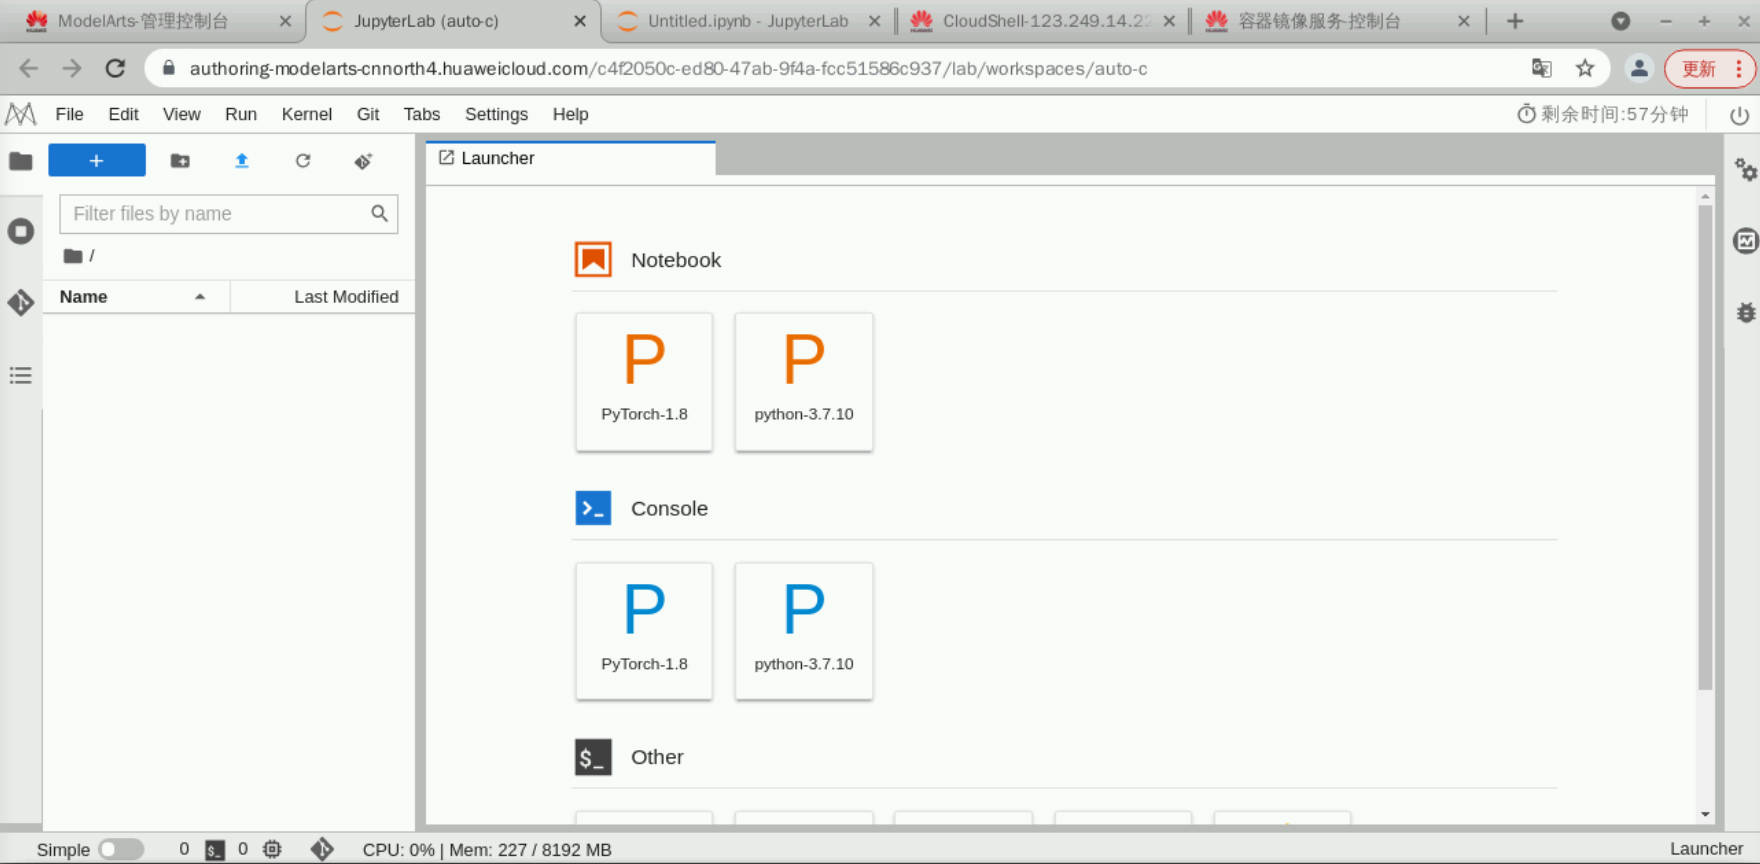Show the table of contents panel
1760x864 pixels.
click(x=21, y=375)
